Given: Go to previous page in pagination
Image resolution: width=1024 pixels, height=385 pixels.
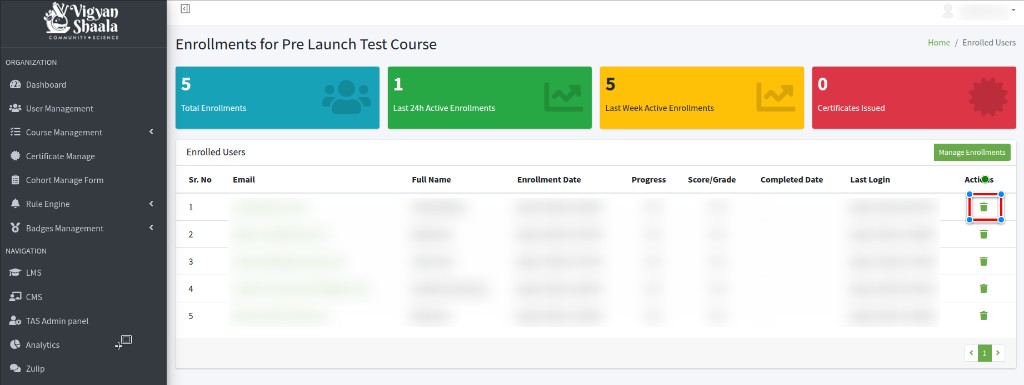Looking at the screenshot, I should click(971, 353).
